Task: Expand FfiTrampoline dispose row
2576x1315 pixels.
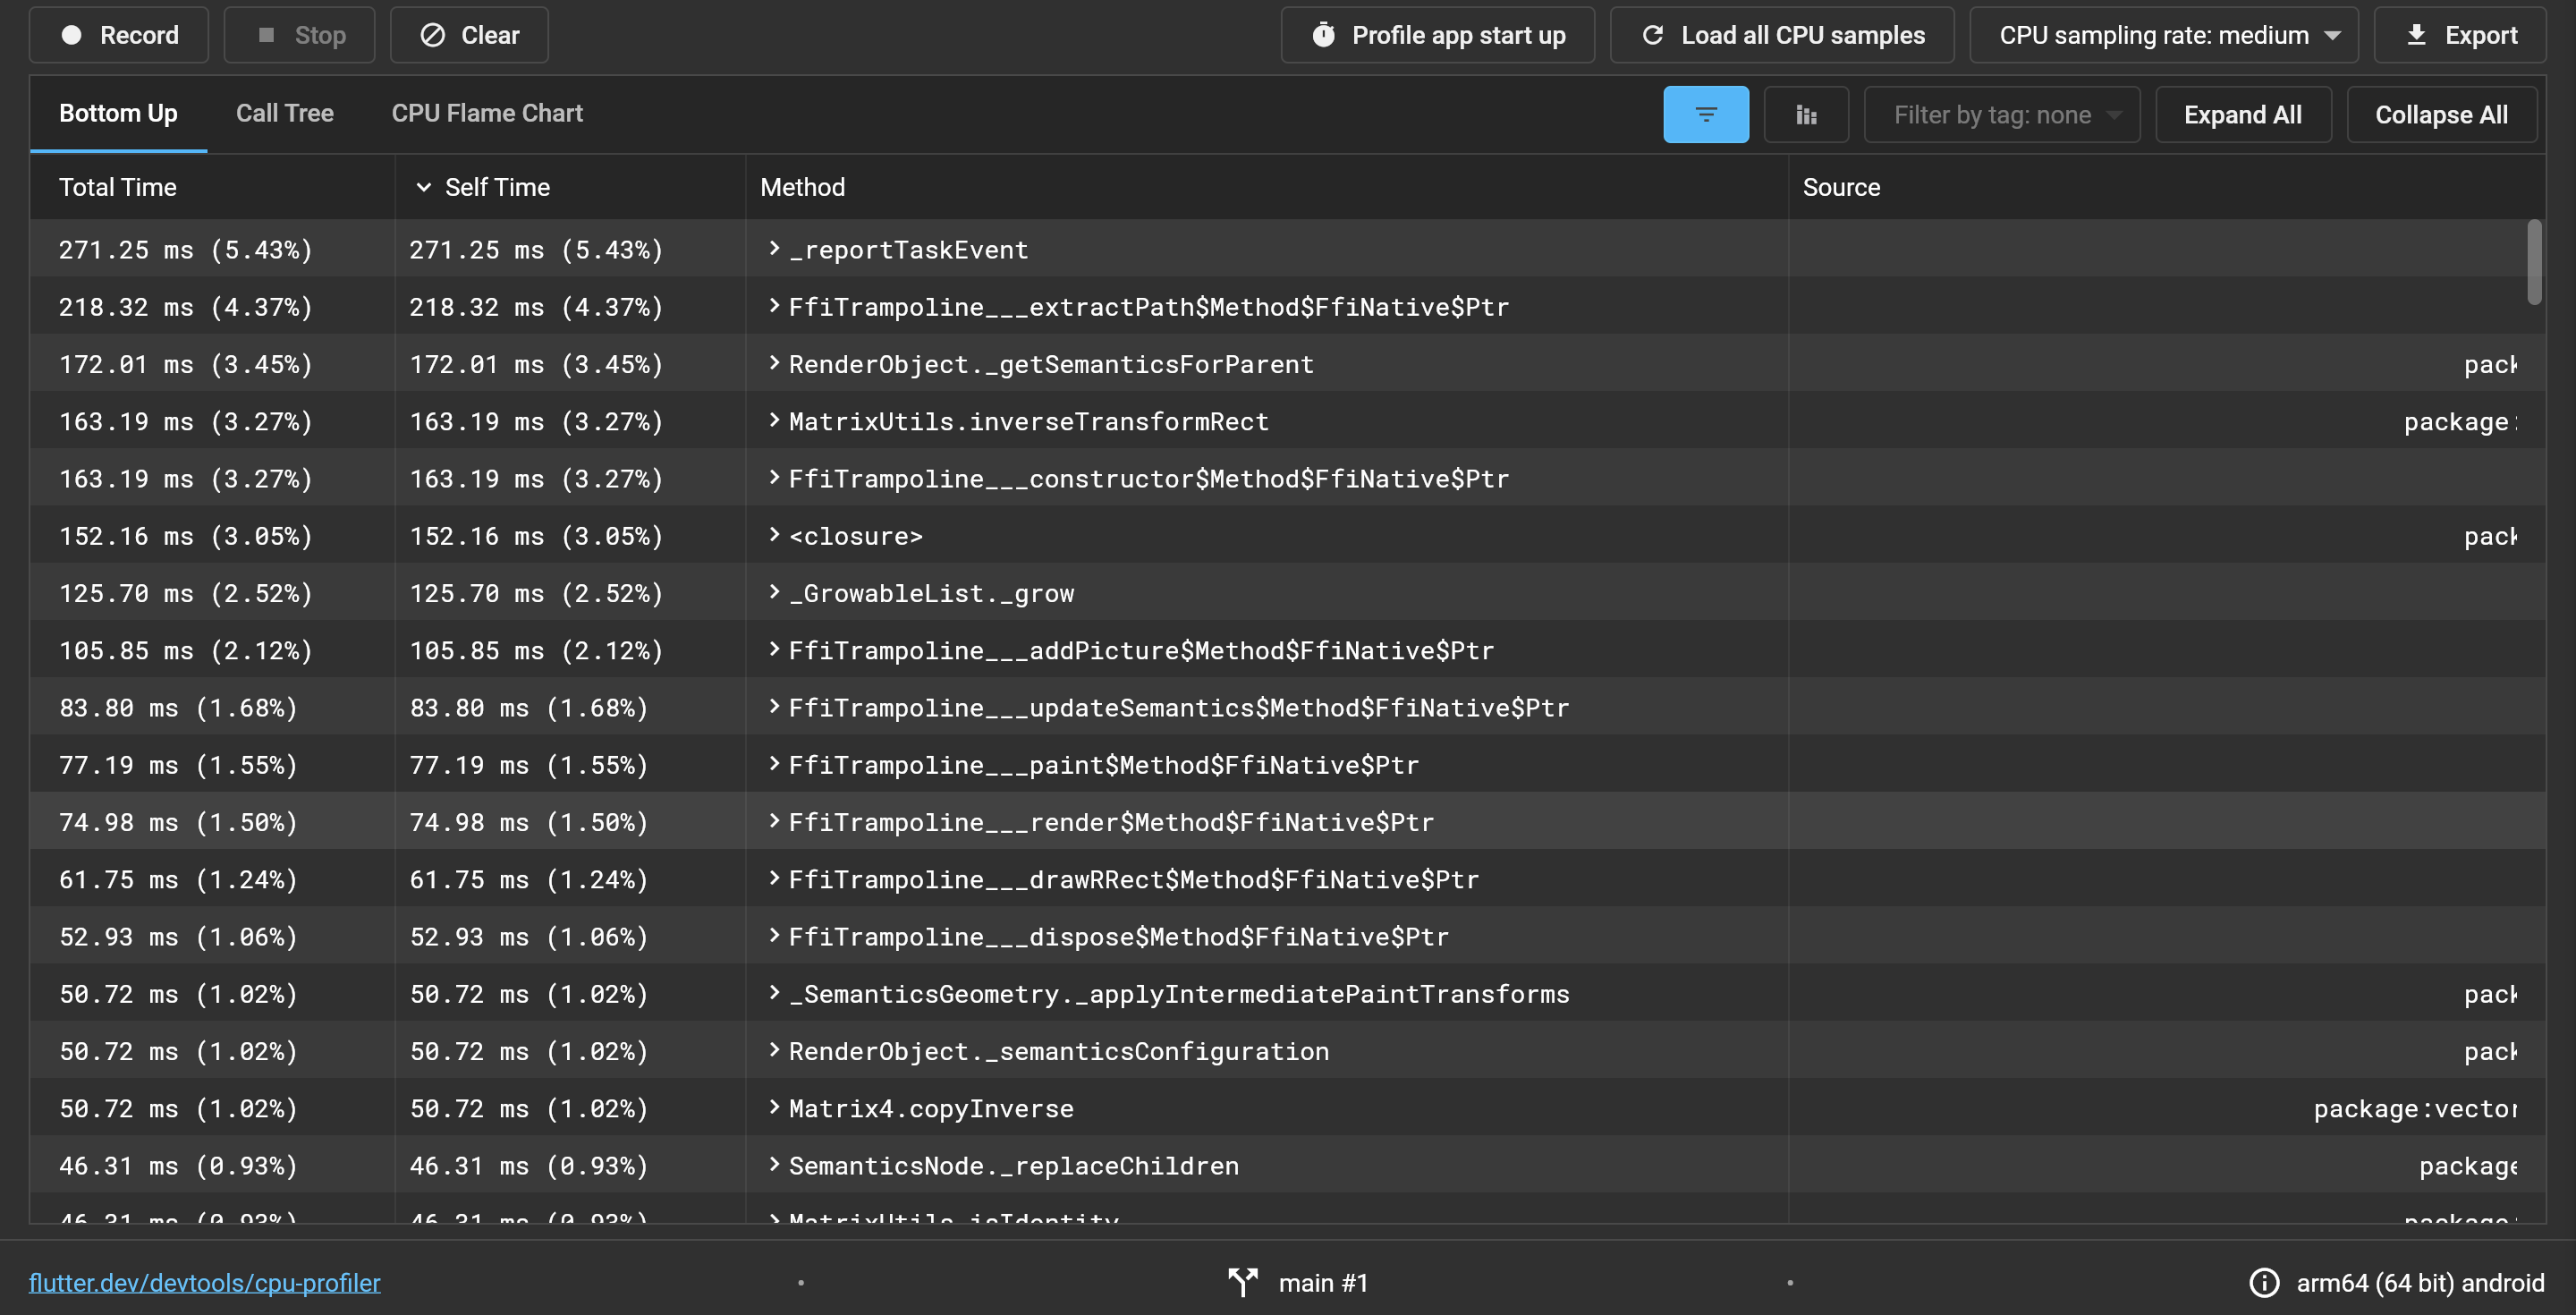Action: [774, 936]
